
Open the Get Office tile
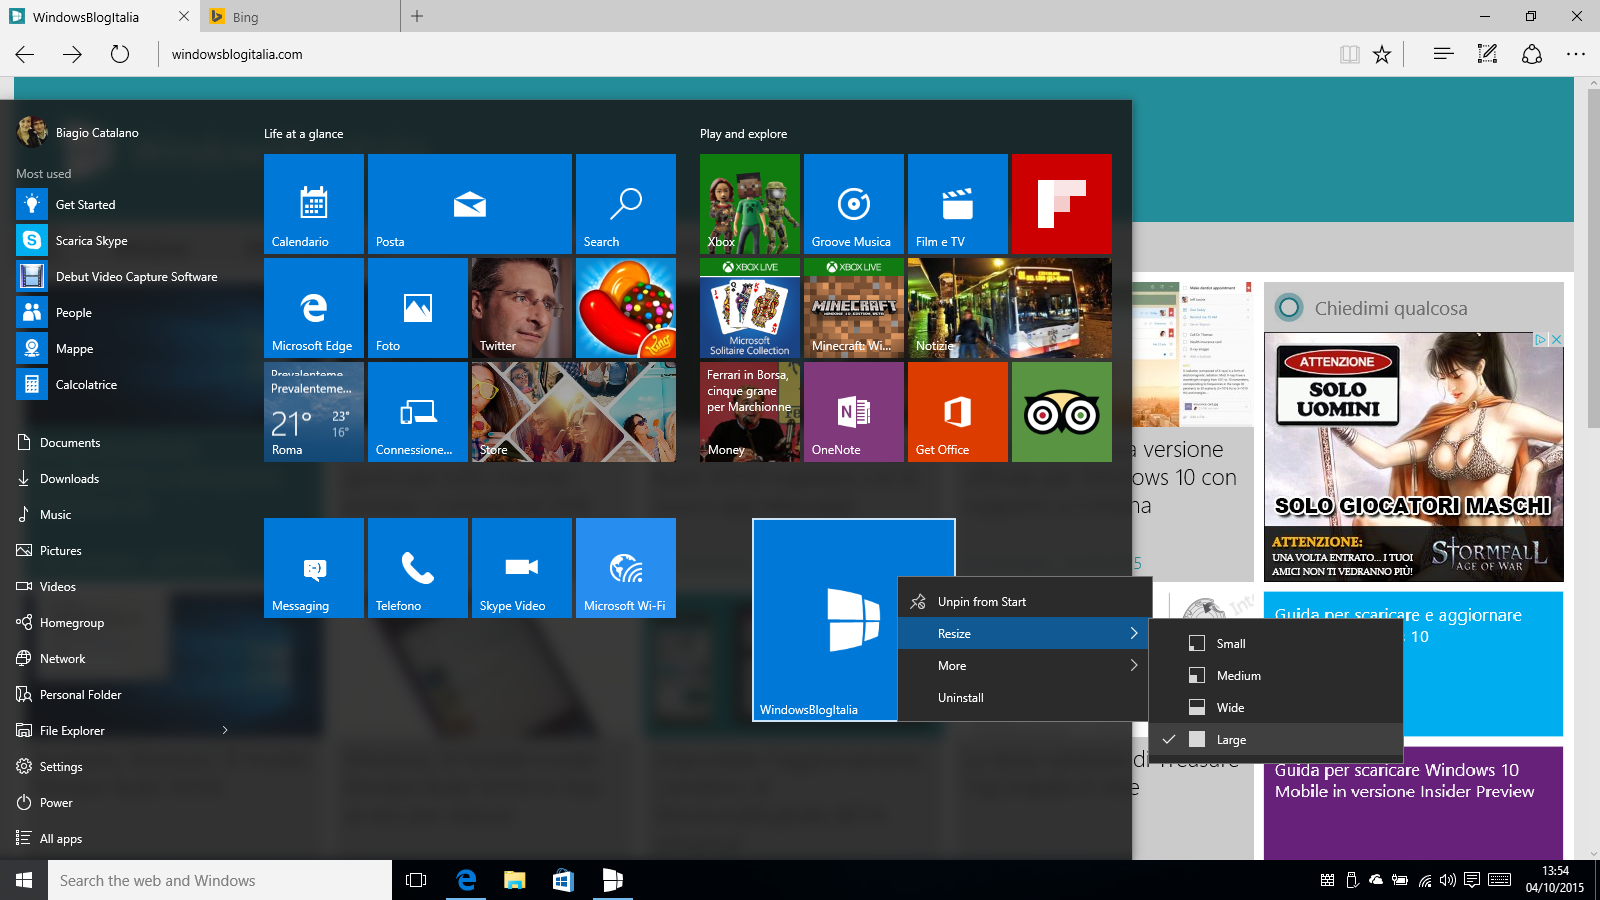[958, 412]
